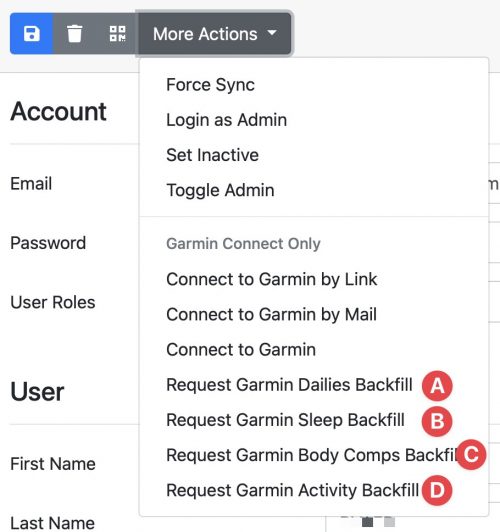Viewport: 500px width, 532px height.
Task: Choose Connect to Garmin by Link
Action: click(x=314, y=280)
